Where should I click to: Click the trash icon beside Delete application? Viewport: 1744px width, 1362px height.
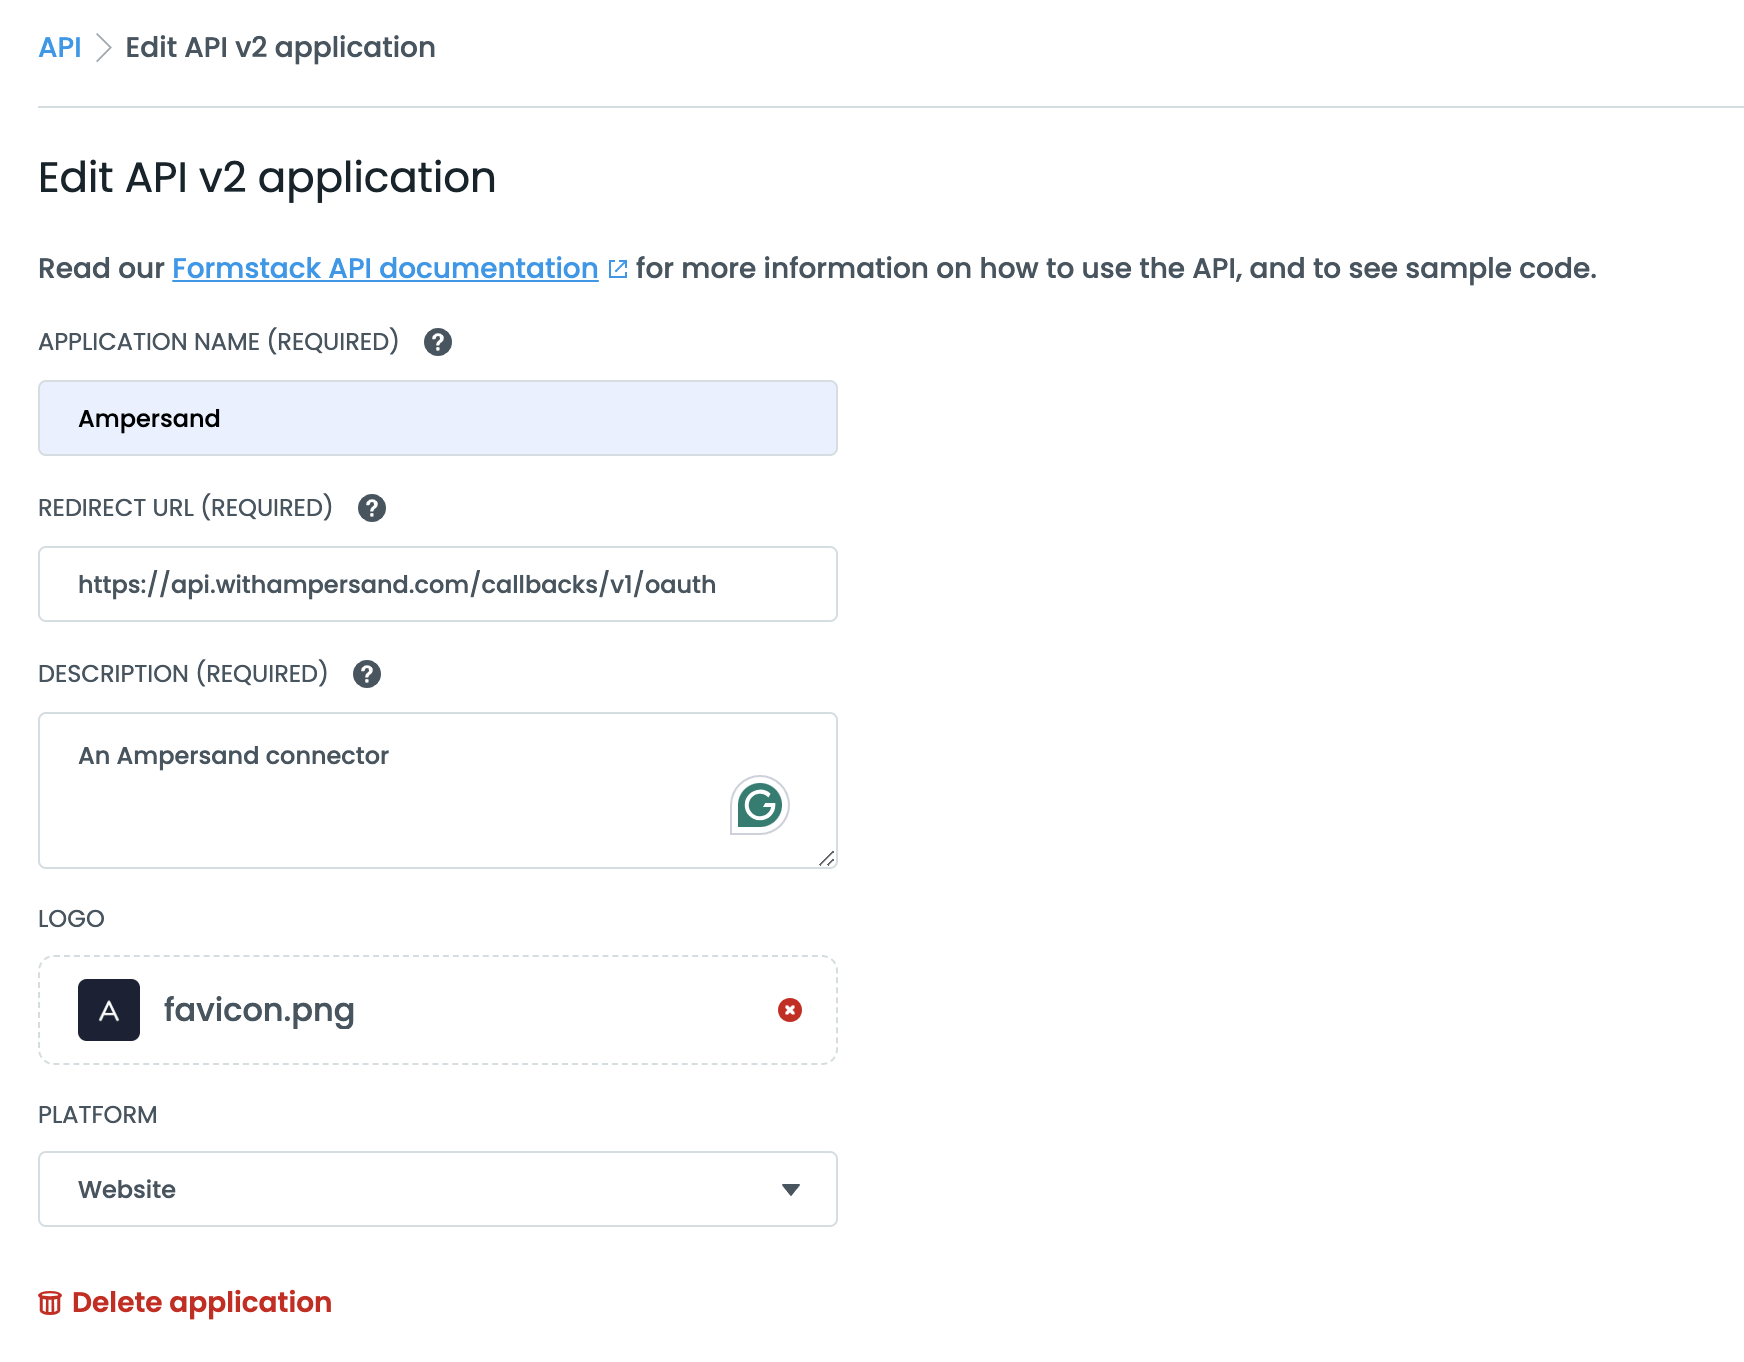pyautogui.click(x=50, y=1303)
